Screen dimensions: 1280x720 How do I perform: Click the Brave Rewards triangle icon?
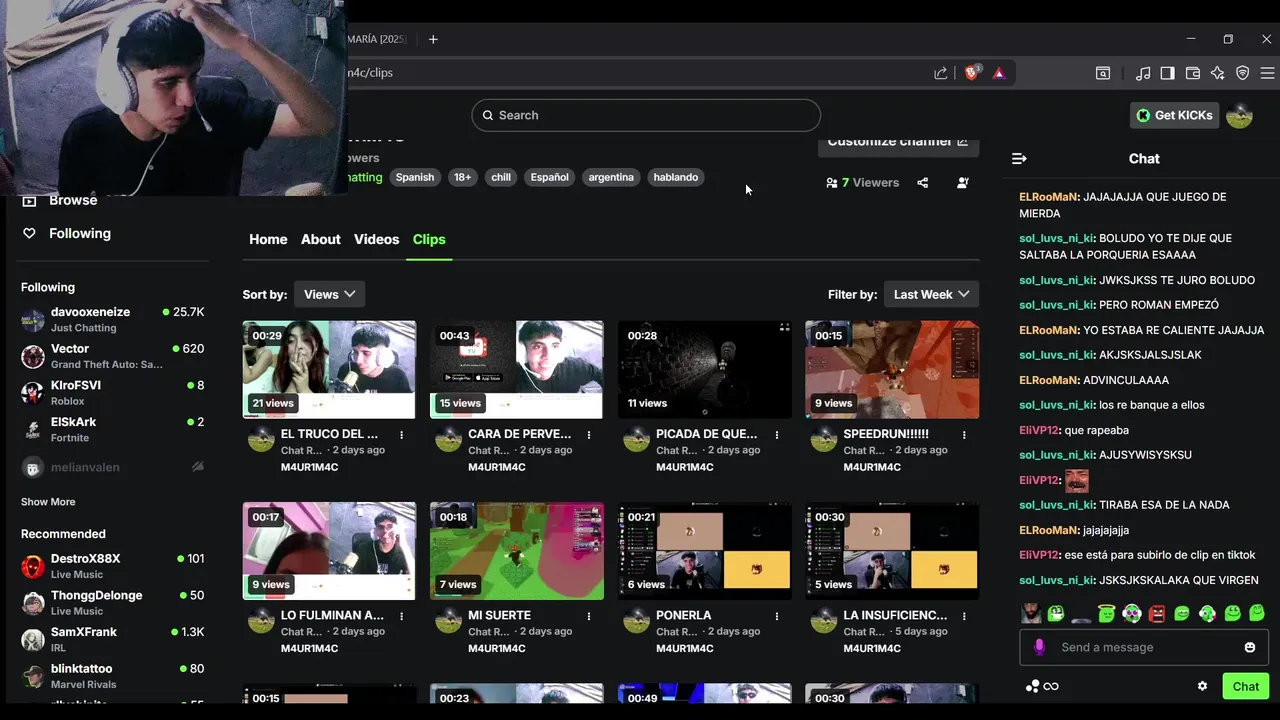[x=999, y=73]
